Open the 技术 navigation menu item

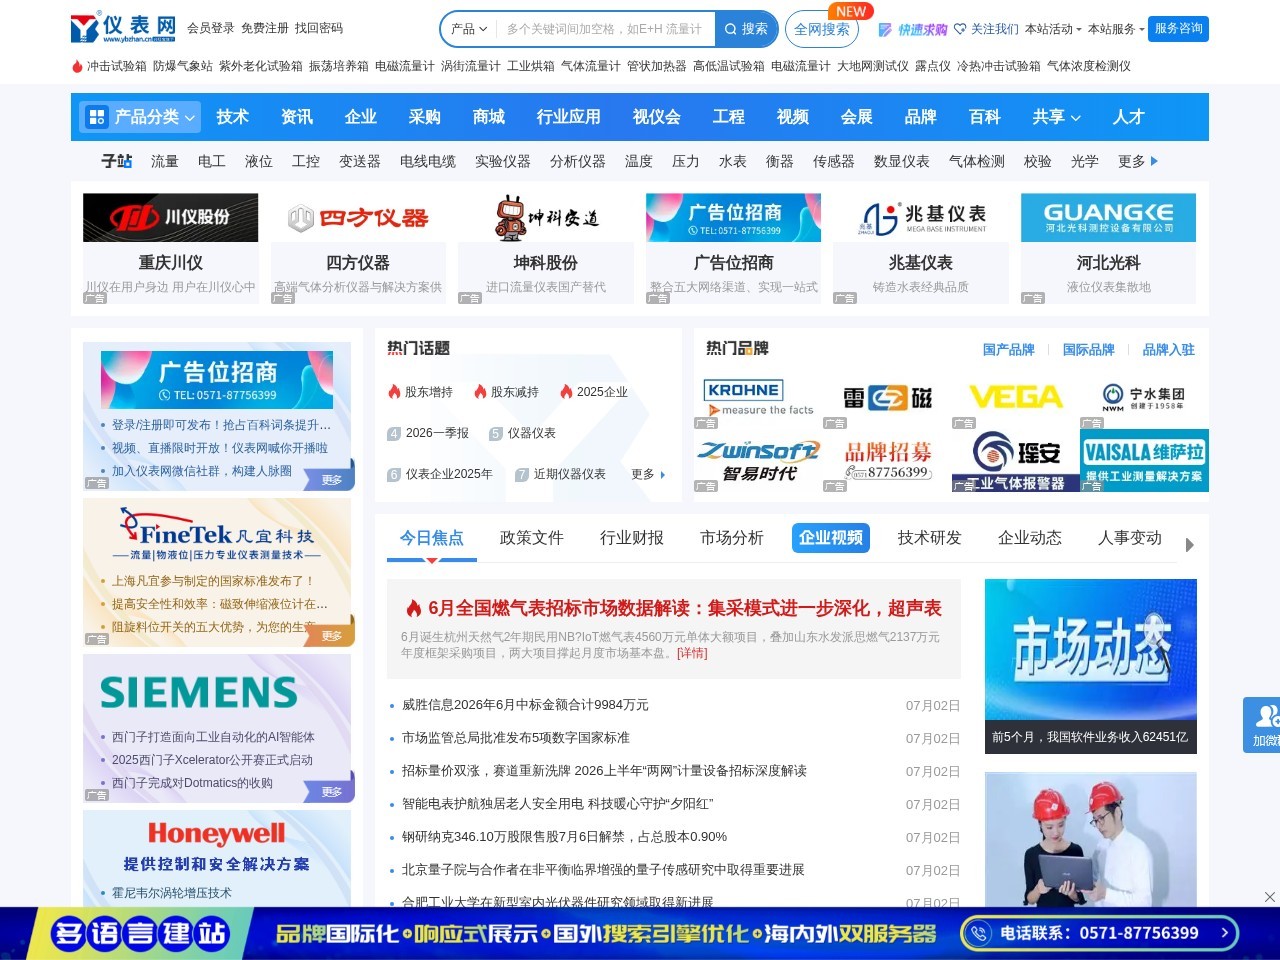click(232, 117)
